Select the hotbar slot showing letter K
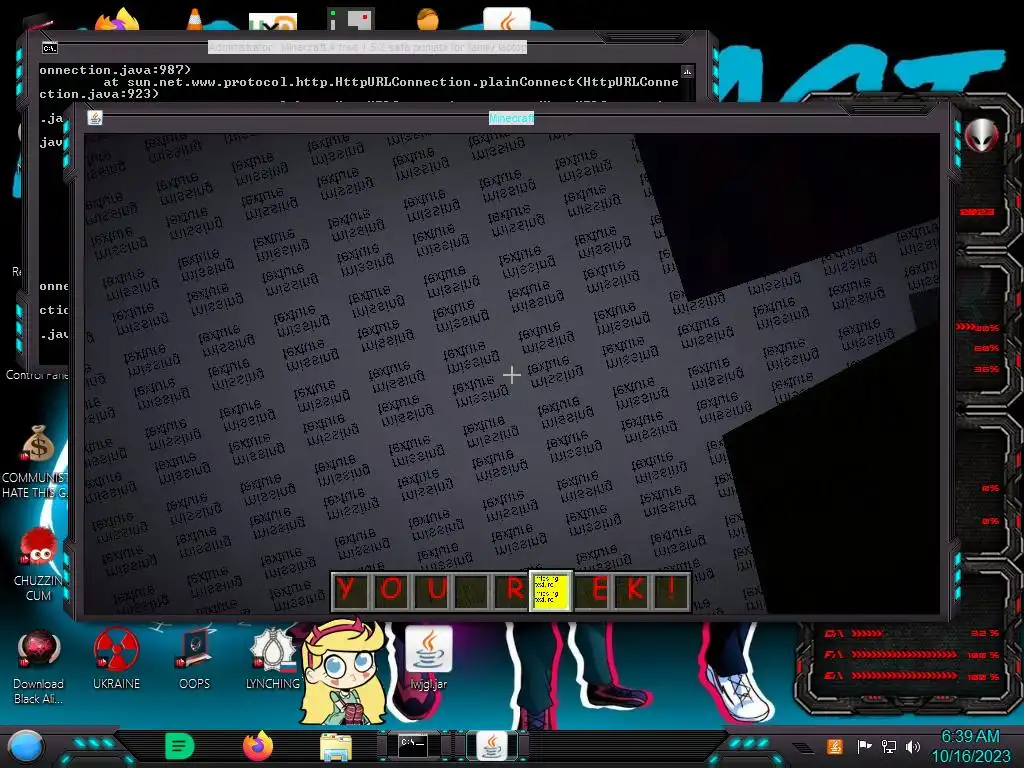Screen dimensions: 1024x768 [630, 591]
